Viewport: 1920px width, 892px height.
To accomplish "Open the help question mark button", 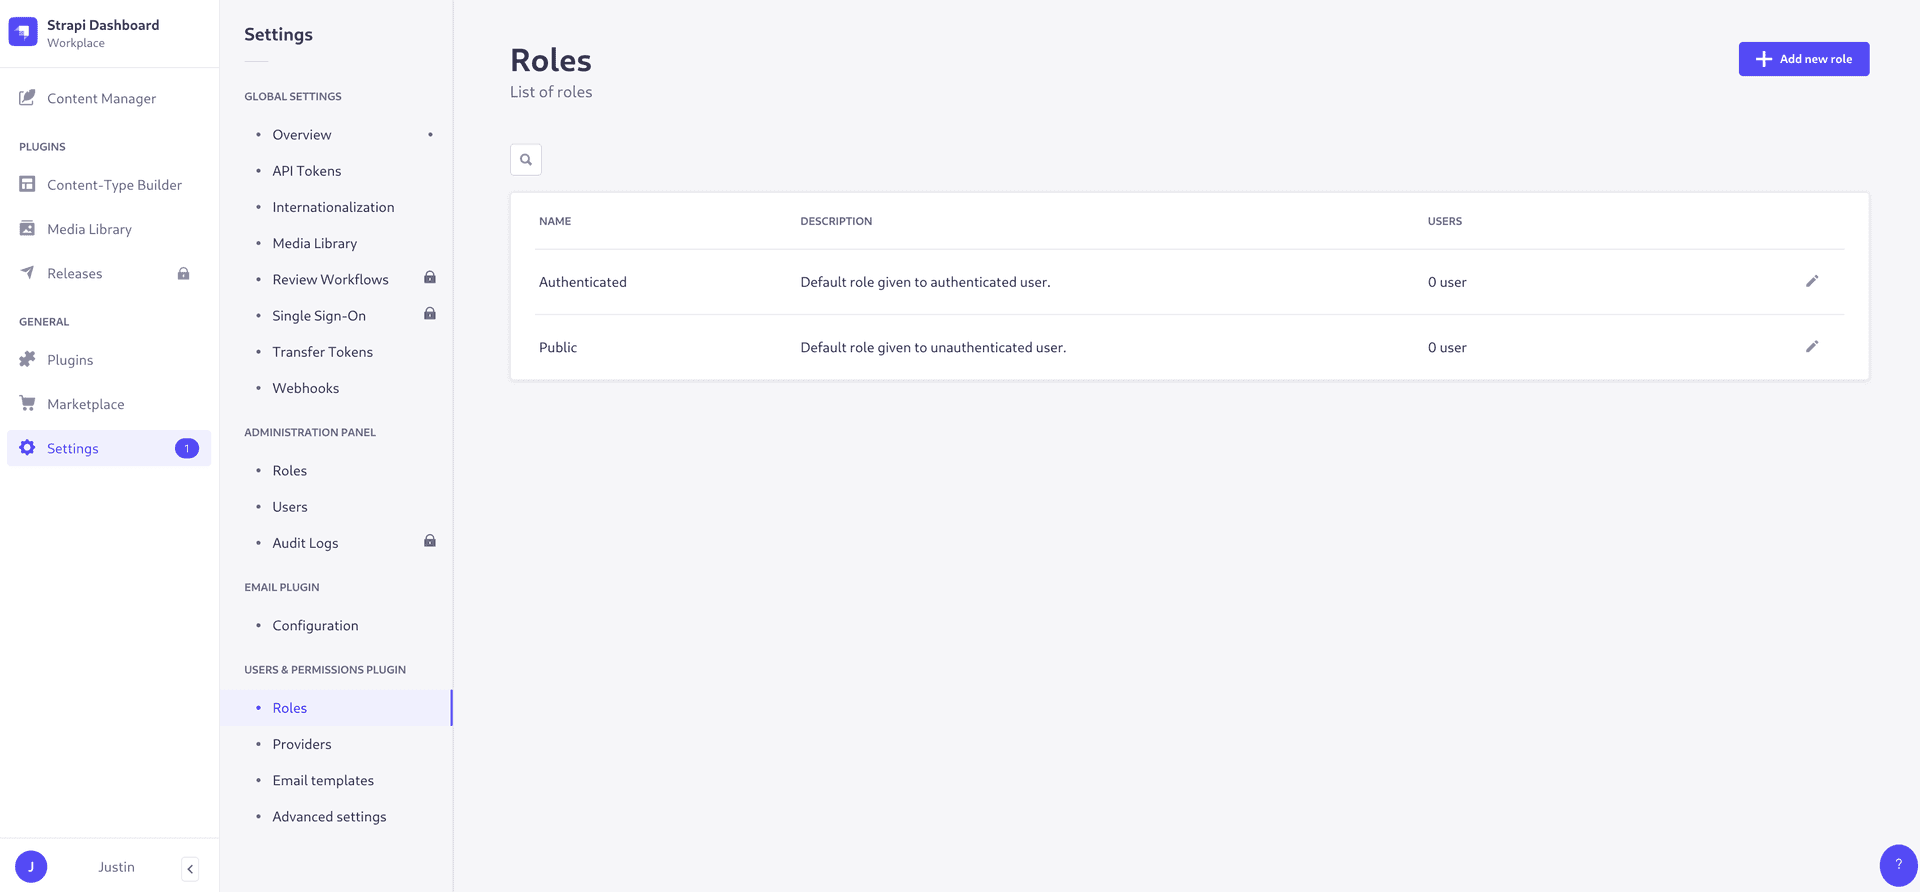I will tap(1897, 865).
